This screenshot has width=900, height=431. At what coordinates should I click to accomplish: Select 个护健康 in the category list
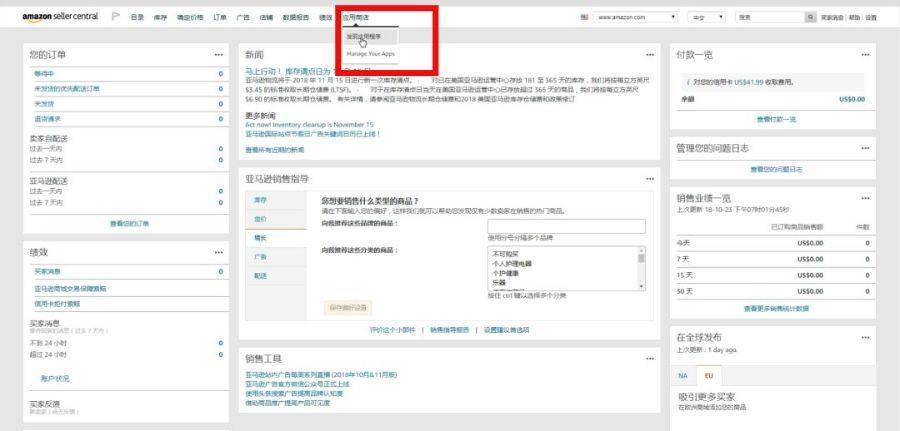(x=506, y=273)
